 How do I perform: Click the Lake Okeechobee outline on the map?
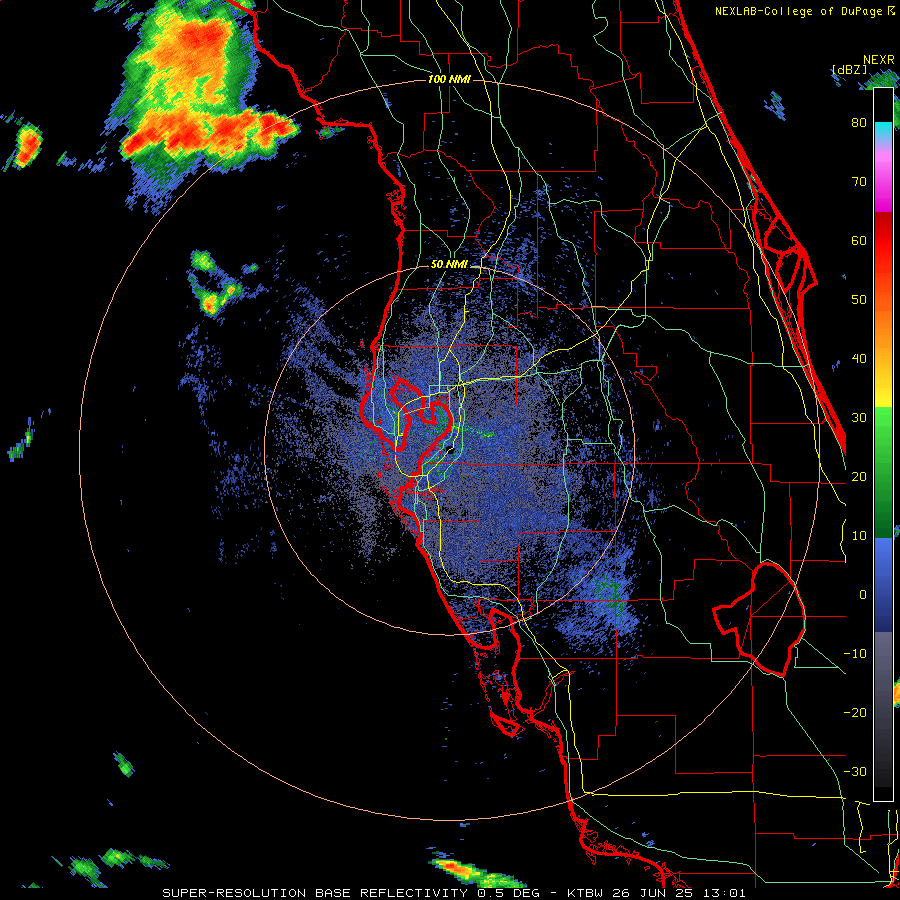click(759, 619)
